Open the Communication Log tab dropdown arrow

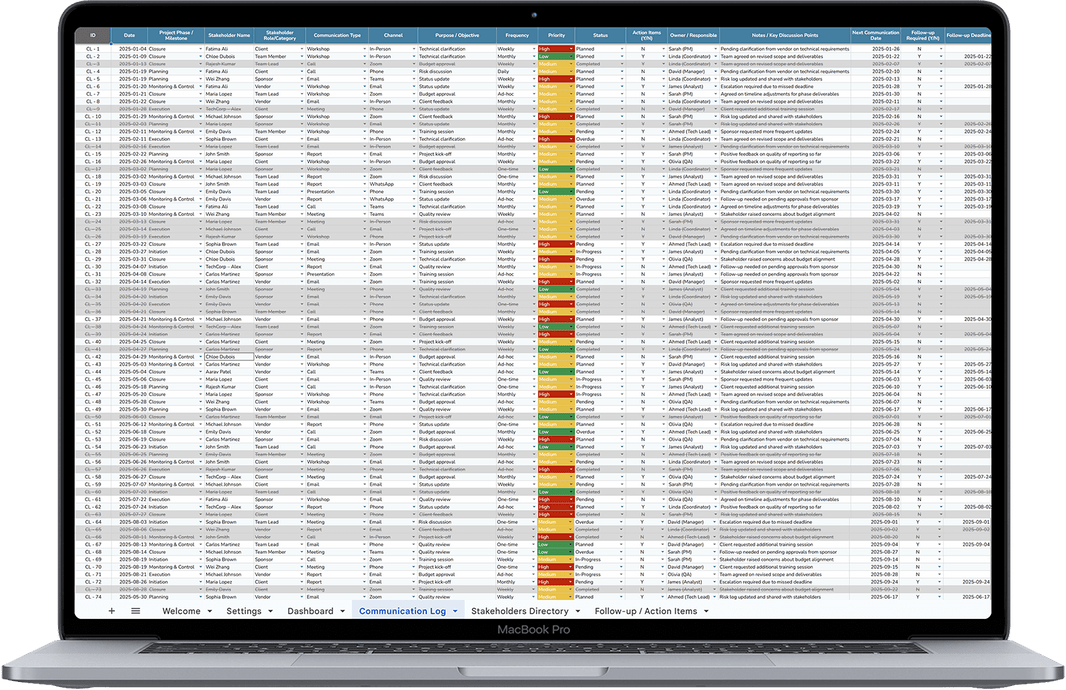click(455, 611)
